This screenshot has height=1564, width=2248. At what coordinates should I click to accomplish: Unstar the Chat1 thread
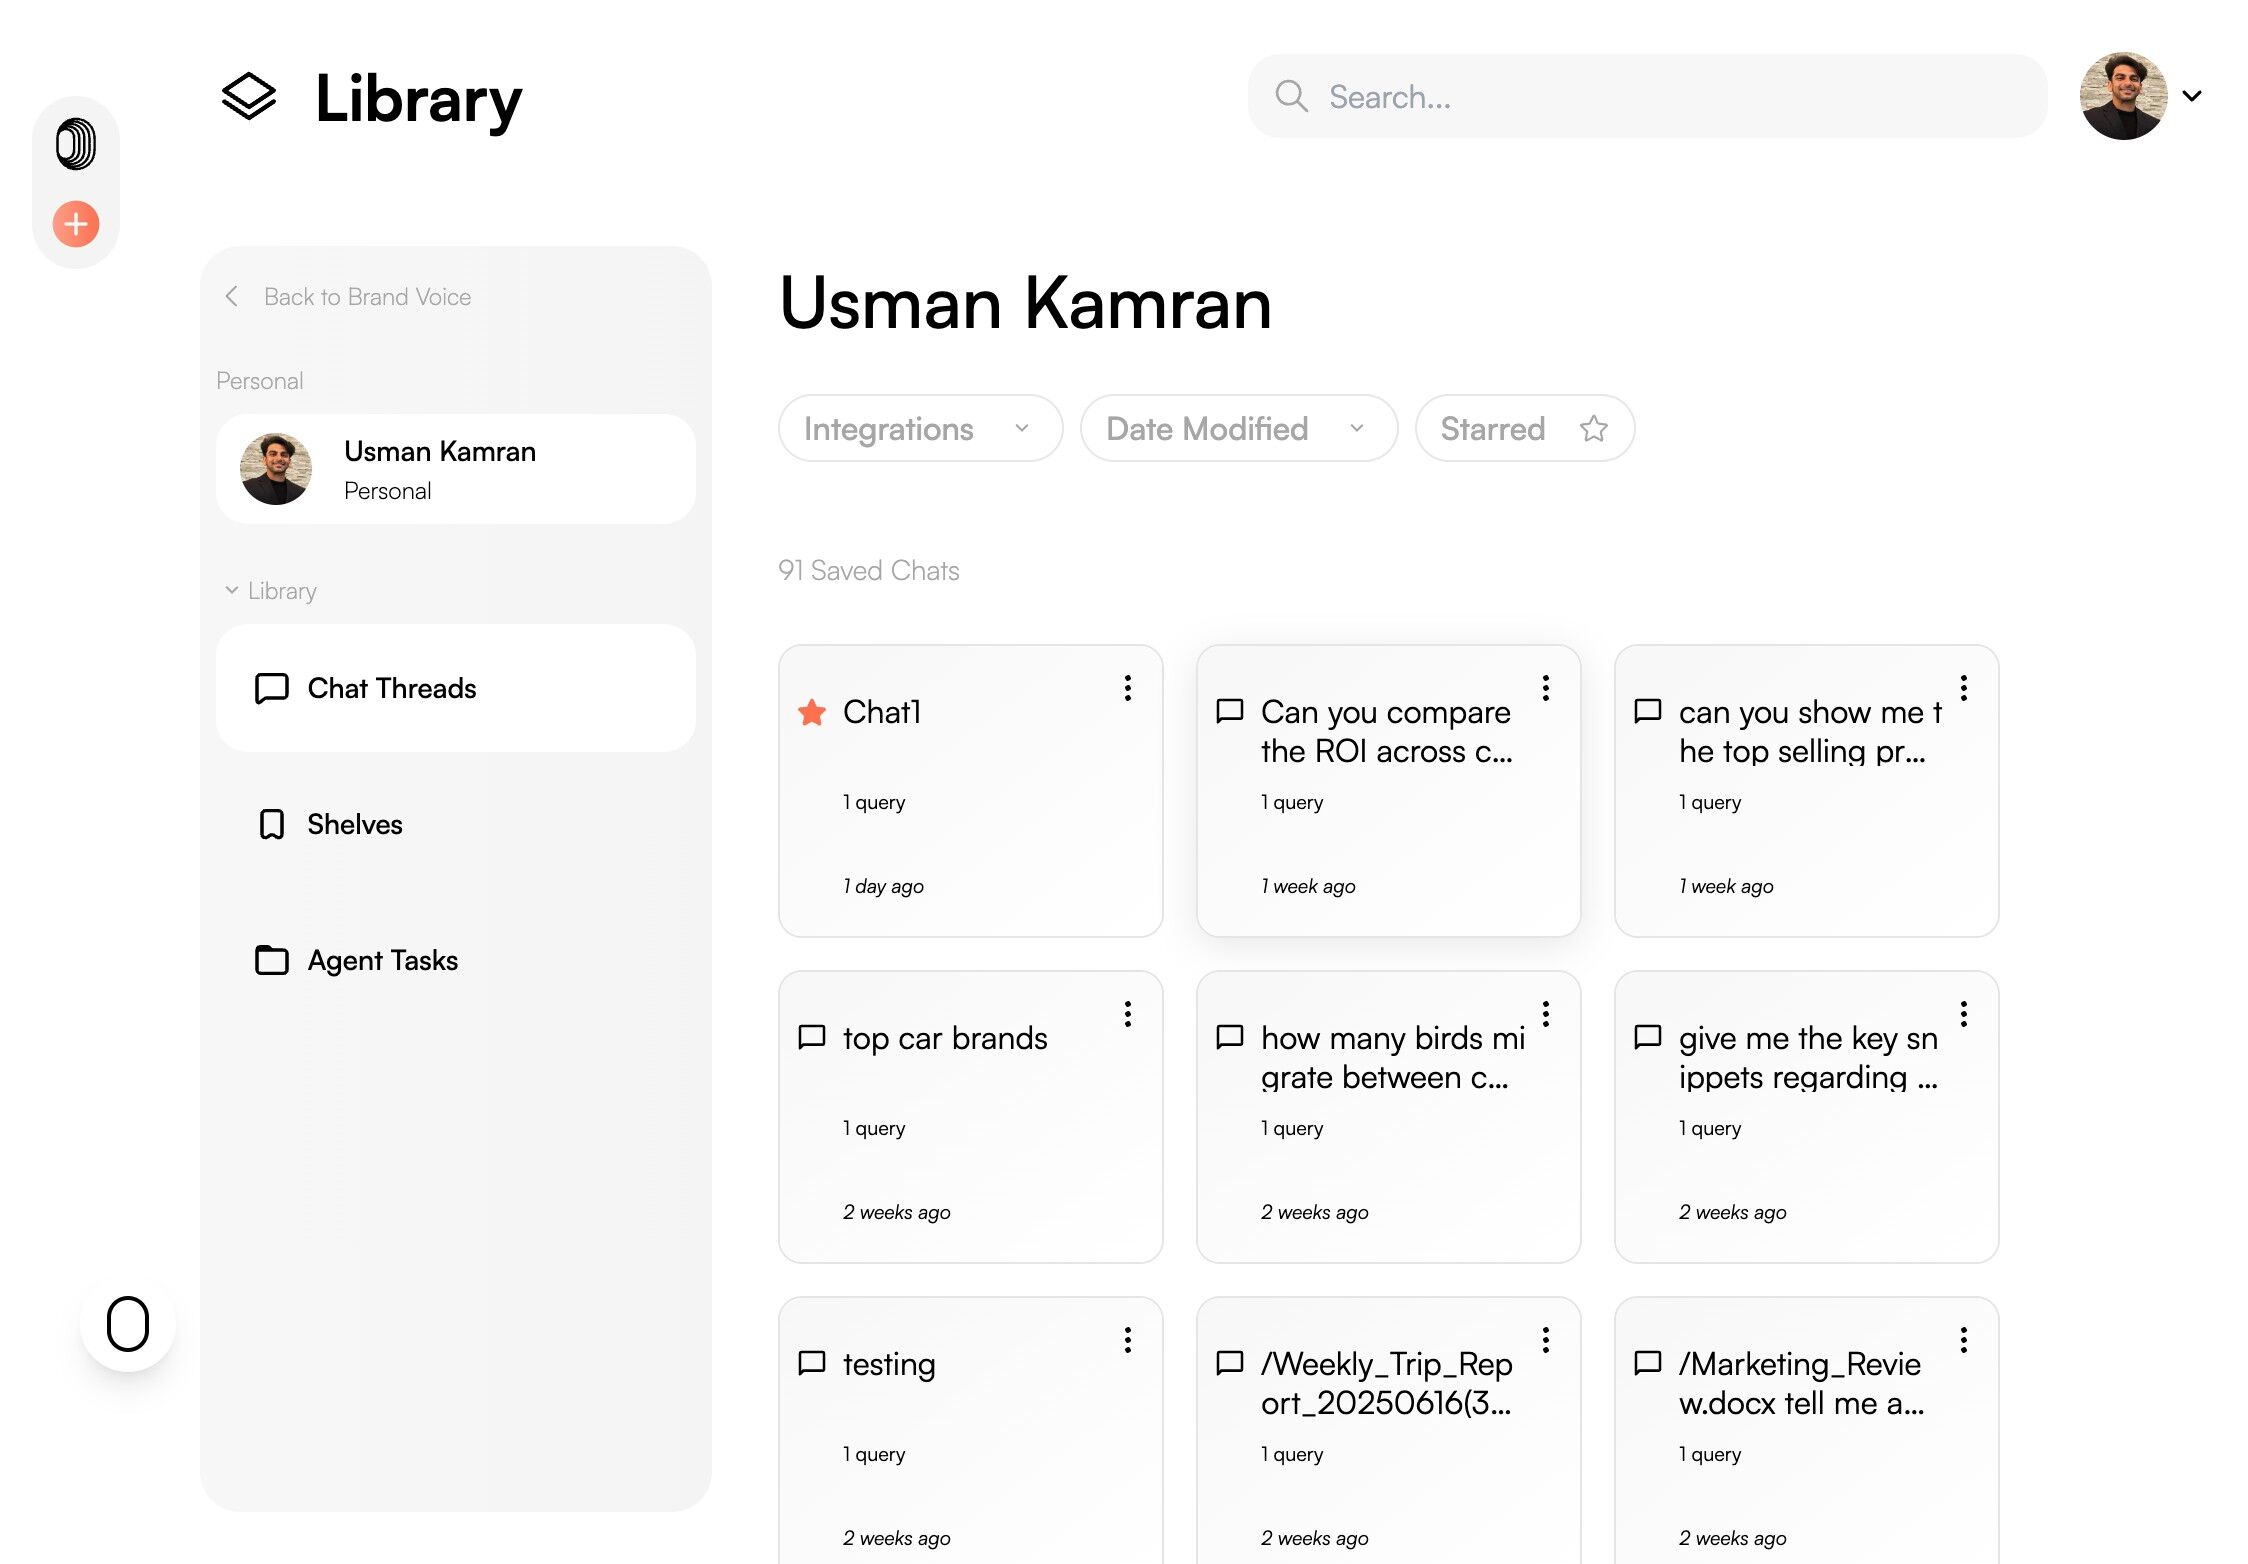point(812,713)
